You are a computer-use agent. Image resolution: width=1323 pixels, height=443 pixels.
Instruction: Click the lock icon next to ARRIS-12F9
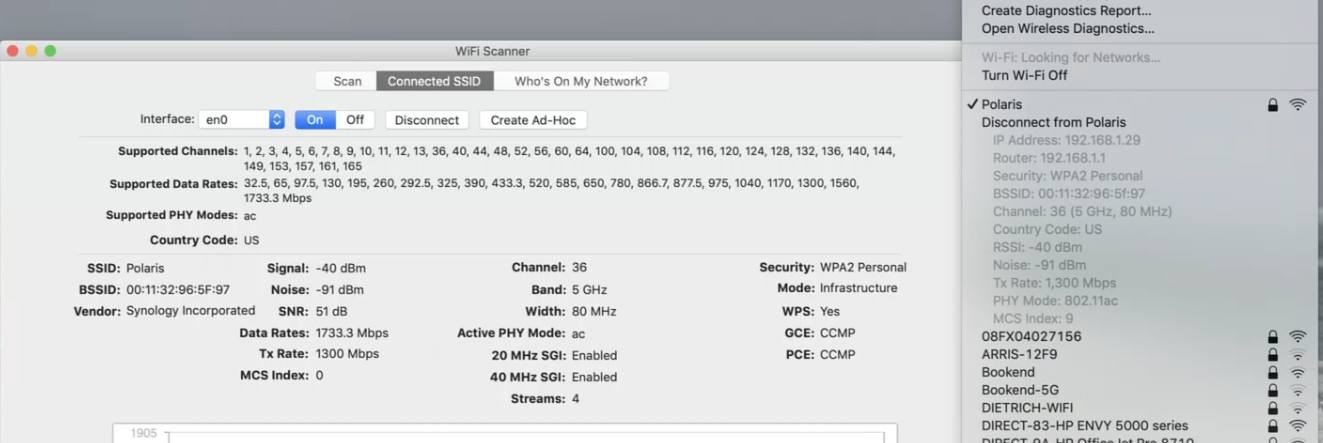(x=1273, y=355)
